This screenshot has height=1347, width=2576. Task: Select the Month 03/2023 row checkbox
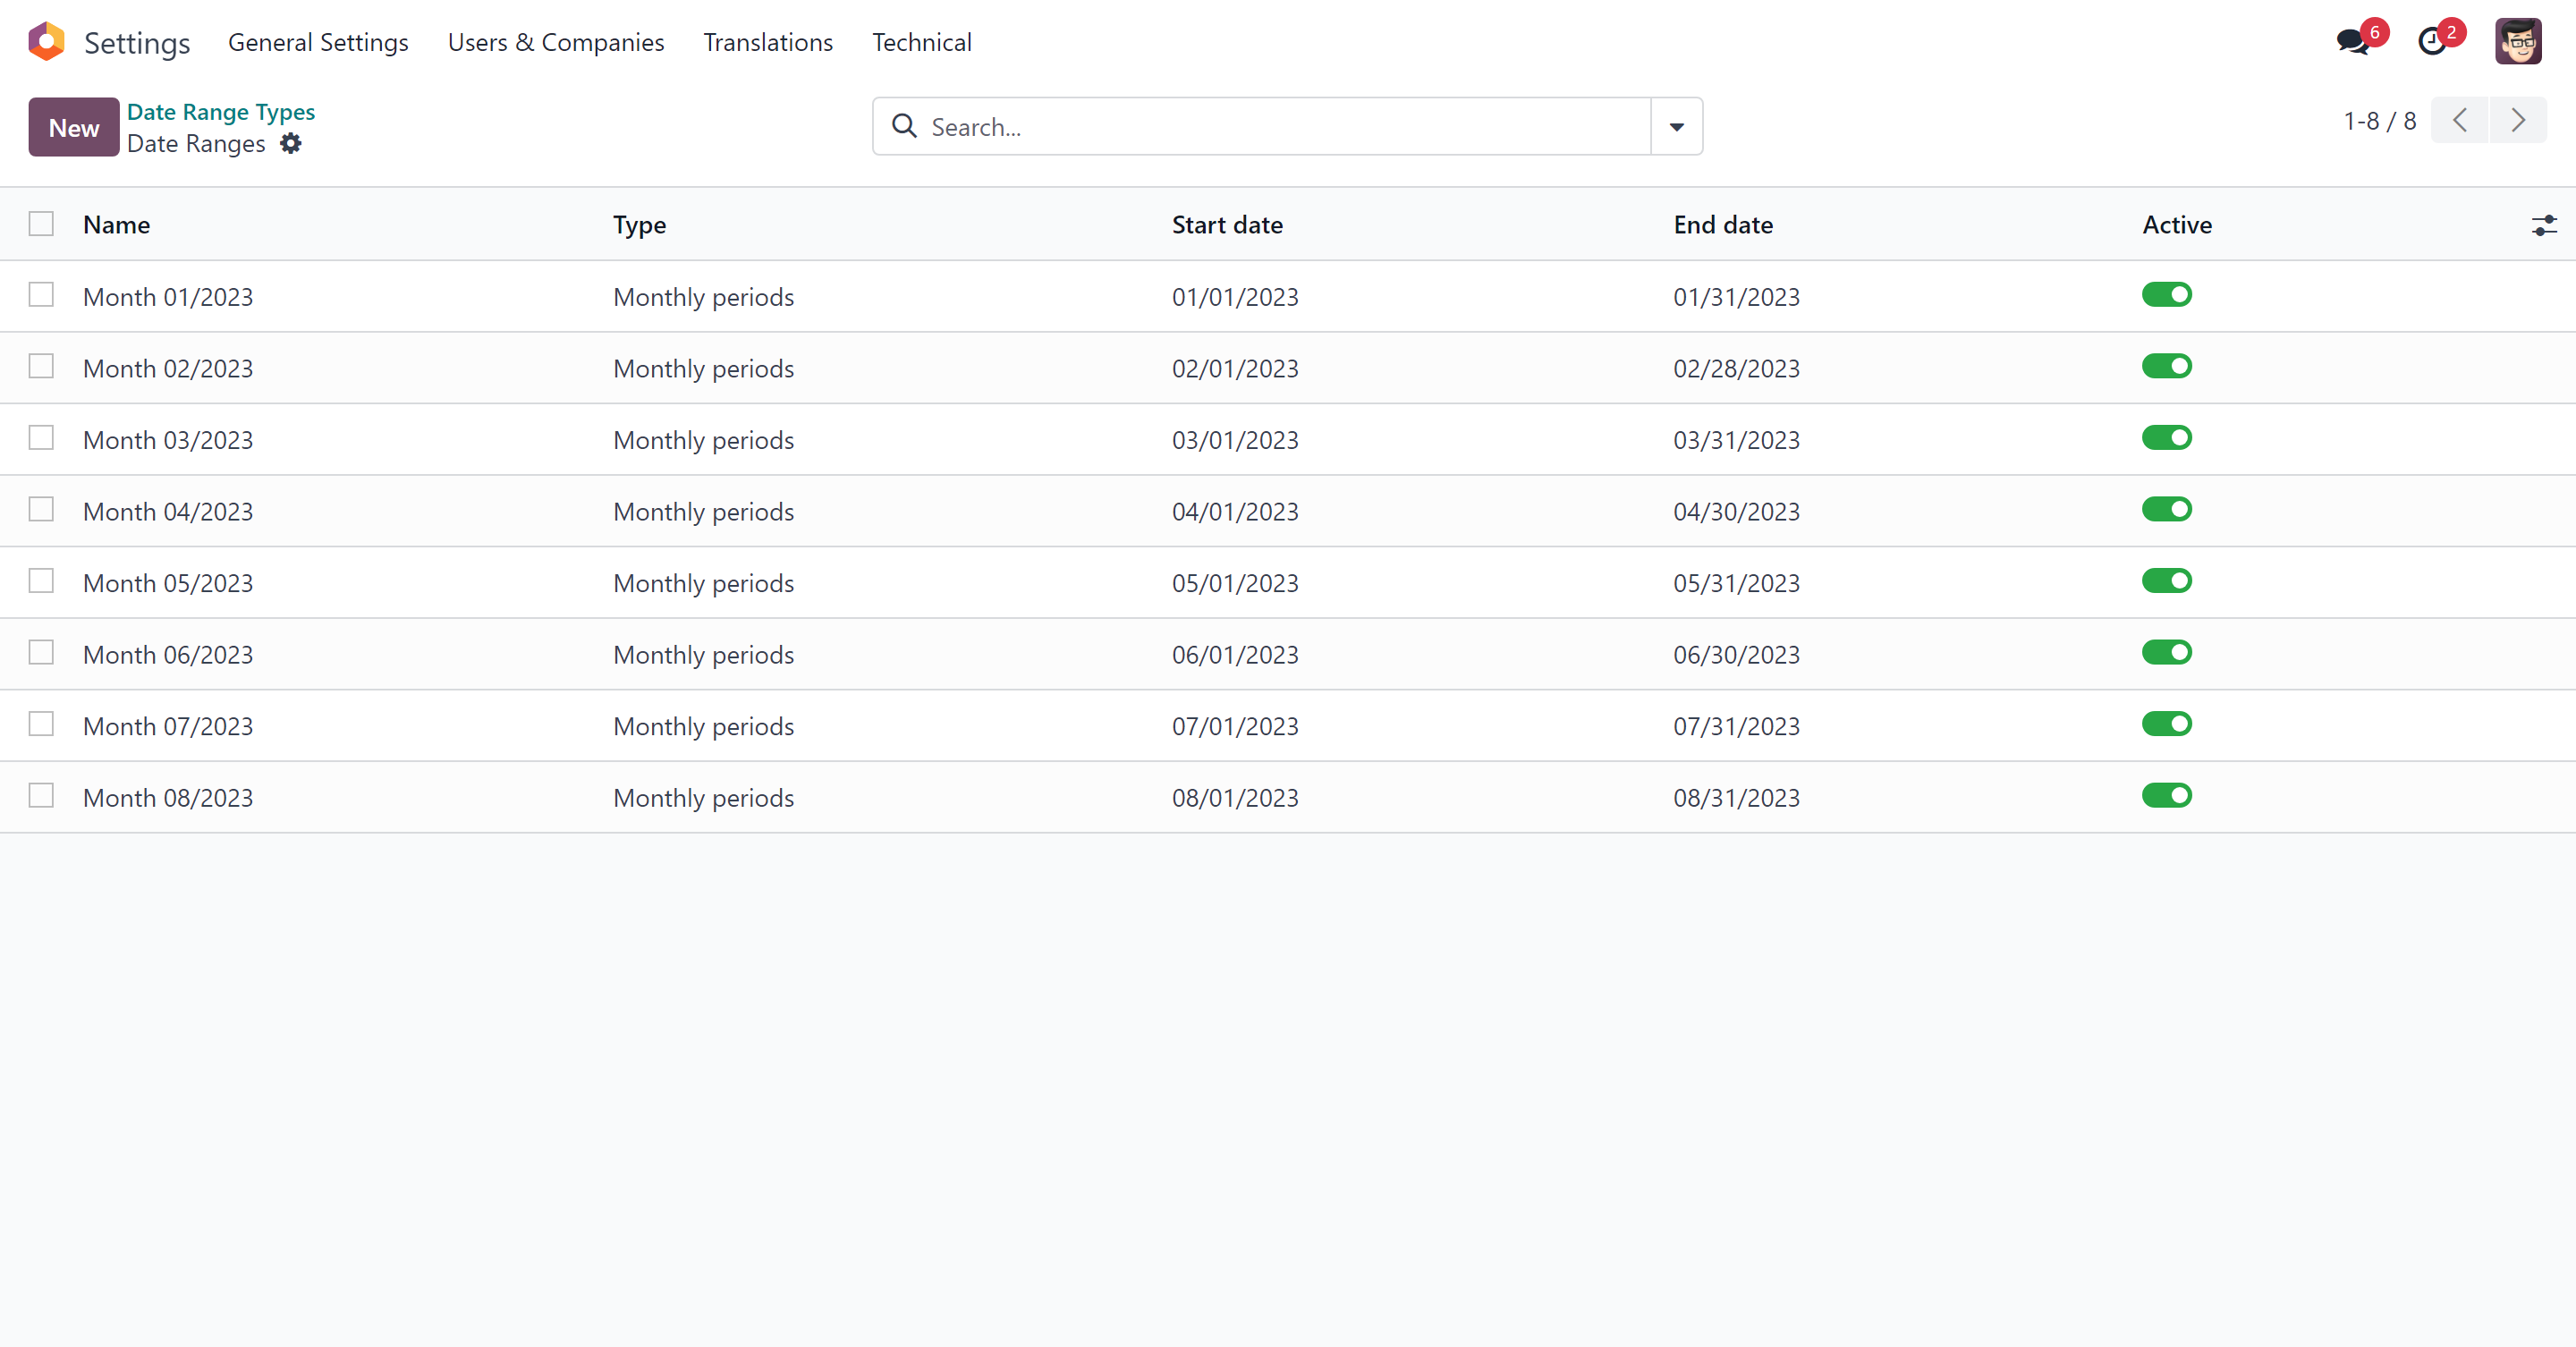[41, 439]
